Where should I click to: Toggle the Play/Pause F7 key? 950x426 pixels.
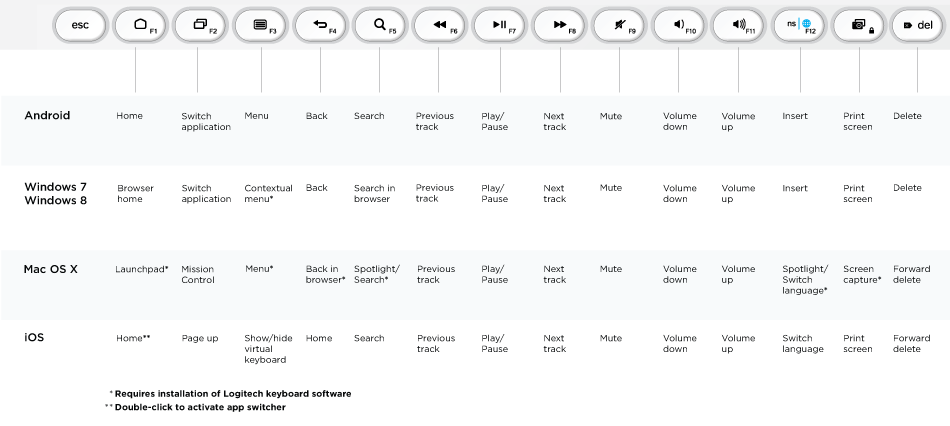[x=500, y=25]
